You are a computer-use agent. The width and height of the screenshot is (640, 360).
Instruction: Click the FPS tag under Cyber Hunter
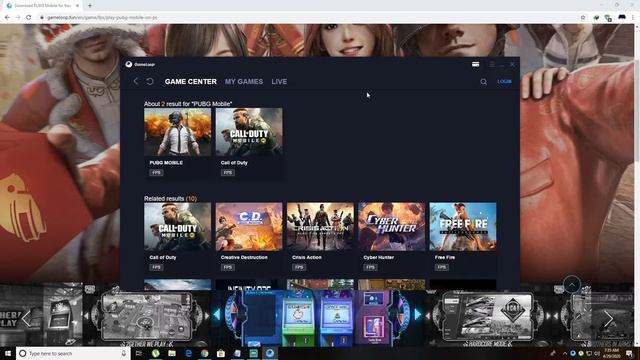click(x=370, y=267)
